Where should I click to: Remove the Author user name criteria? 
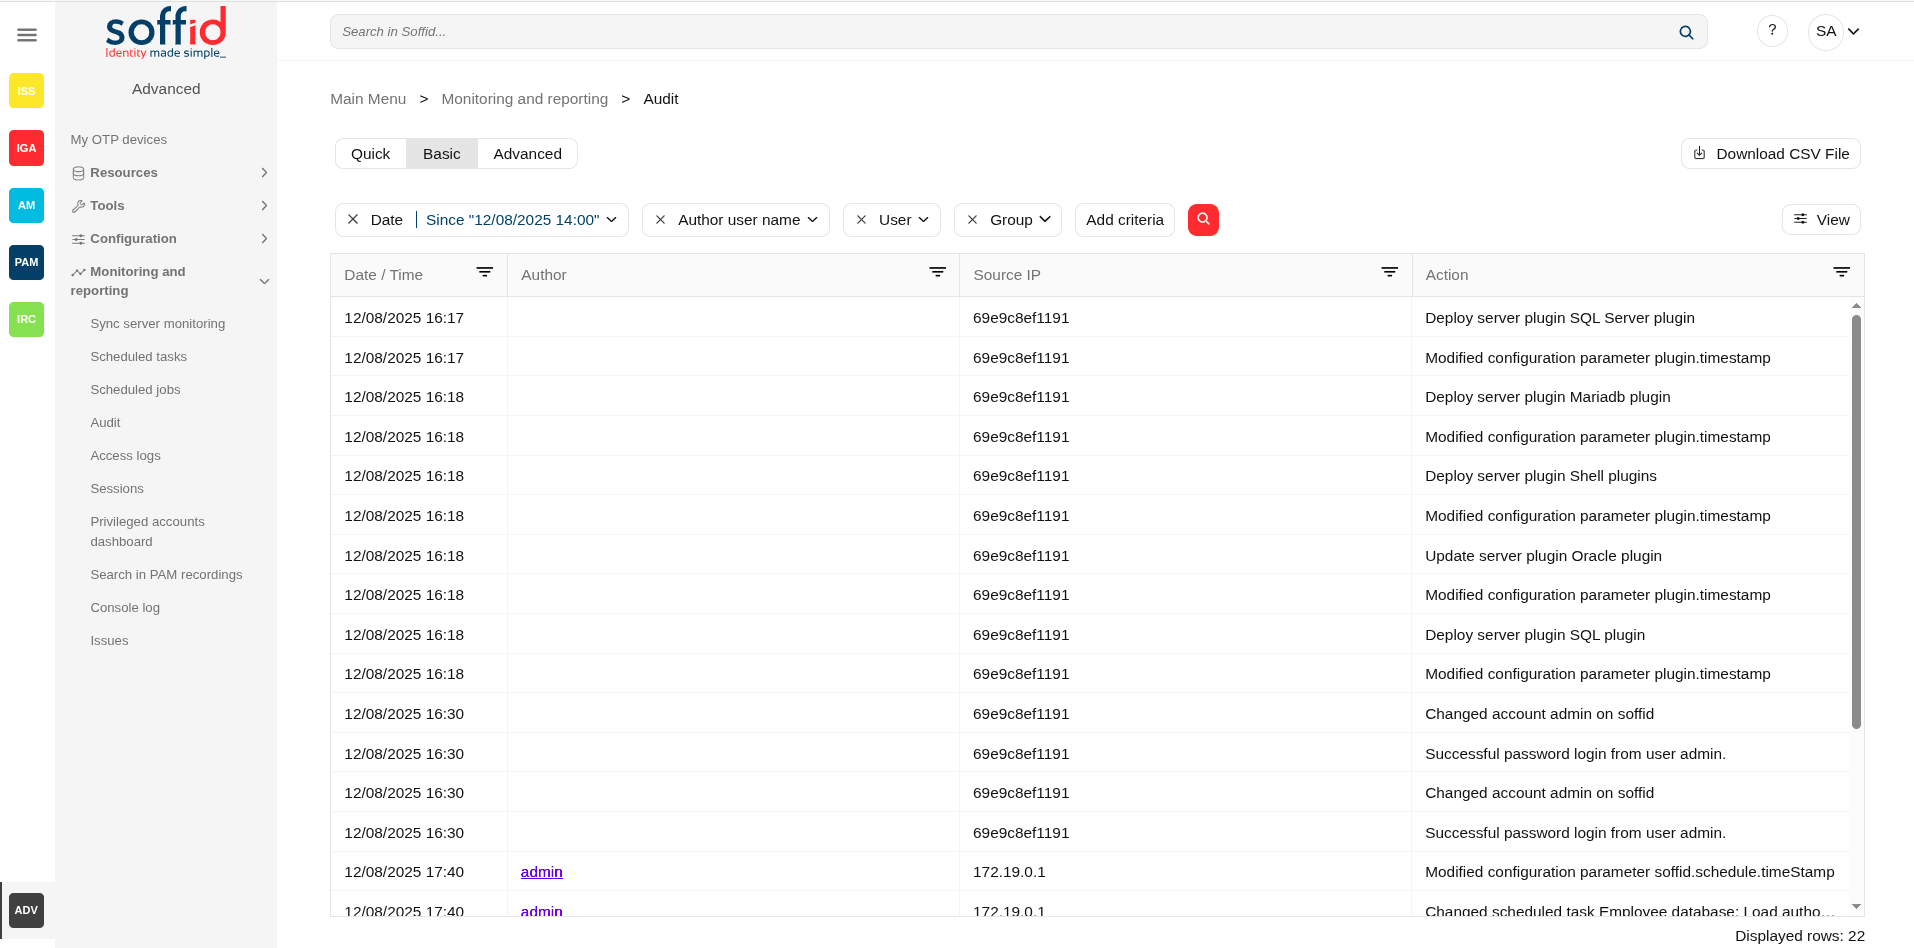[x=660, y=220]
